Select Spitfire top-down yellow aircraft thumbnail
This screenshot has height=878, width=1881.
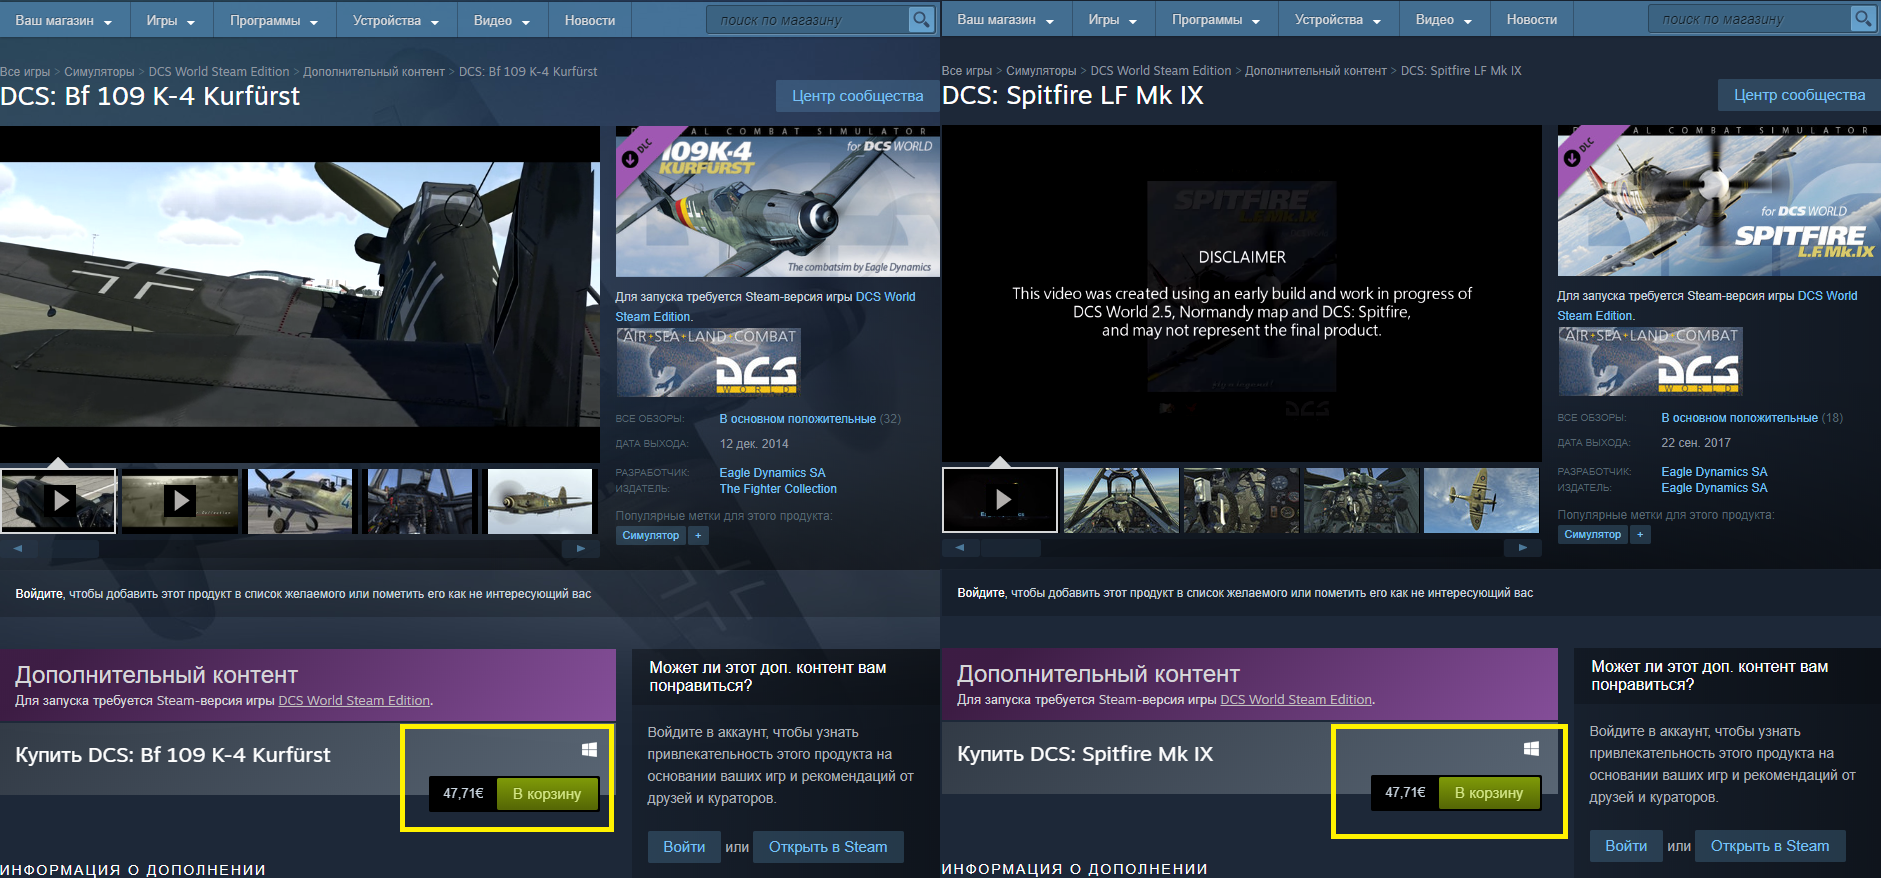coord(1481,499)
